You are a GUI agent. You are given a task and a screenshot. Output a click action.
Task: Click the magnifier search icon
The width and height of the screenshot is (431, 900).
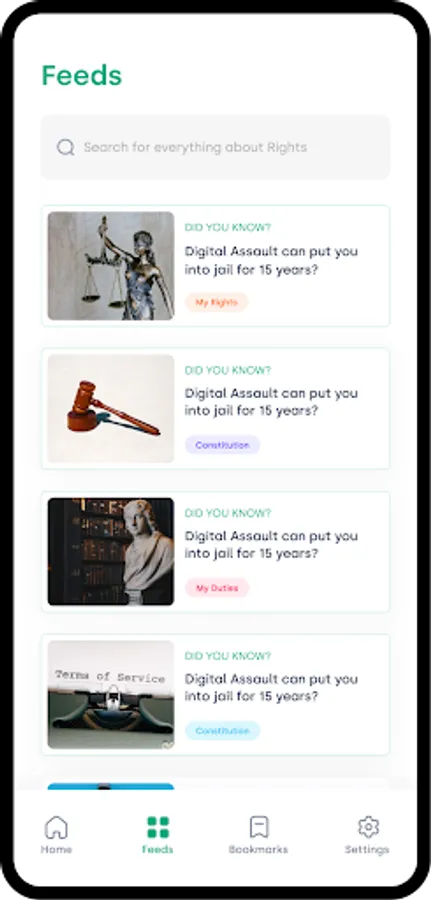click(65, 148)
